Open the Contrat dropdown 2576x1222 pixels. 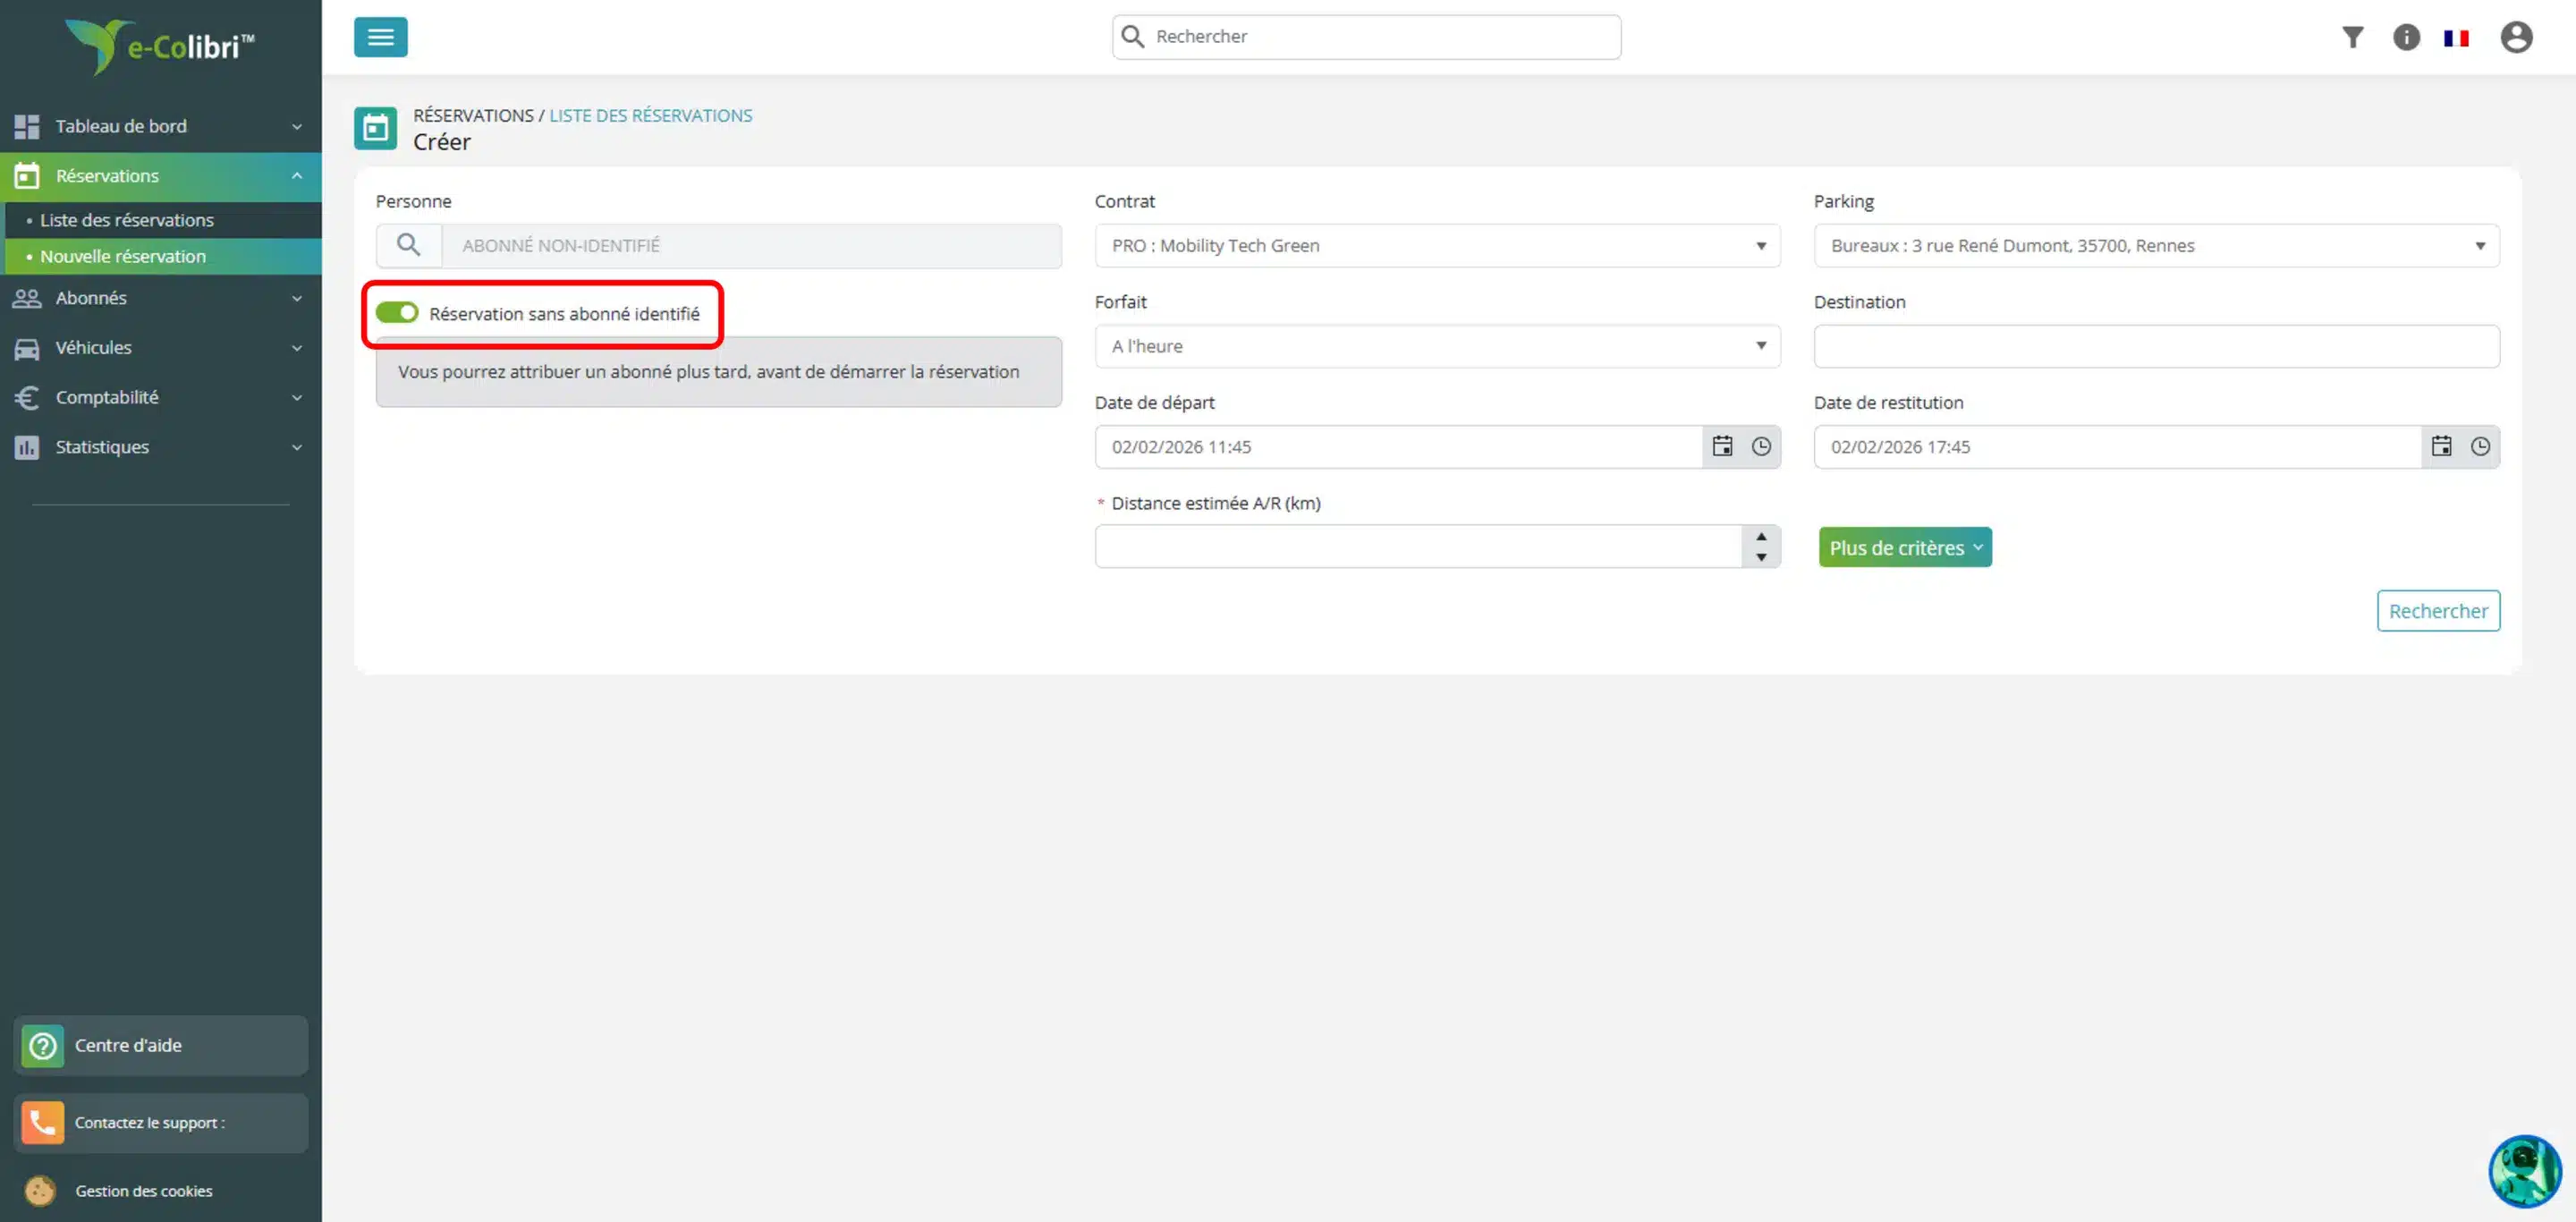click(x=1436, y=246)
